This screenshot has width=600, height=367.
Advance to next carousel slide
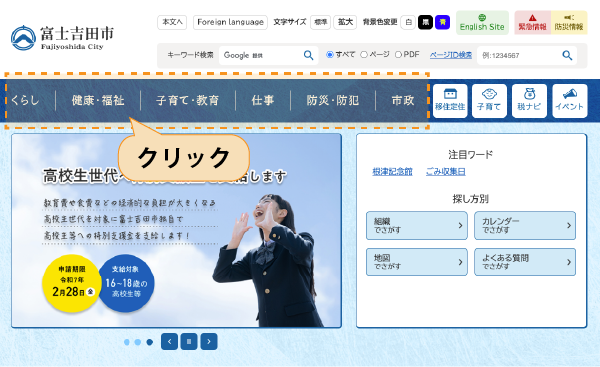(x=209, y=341)
